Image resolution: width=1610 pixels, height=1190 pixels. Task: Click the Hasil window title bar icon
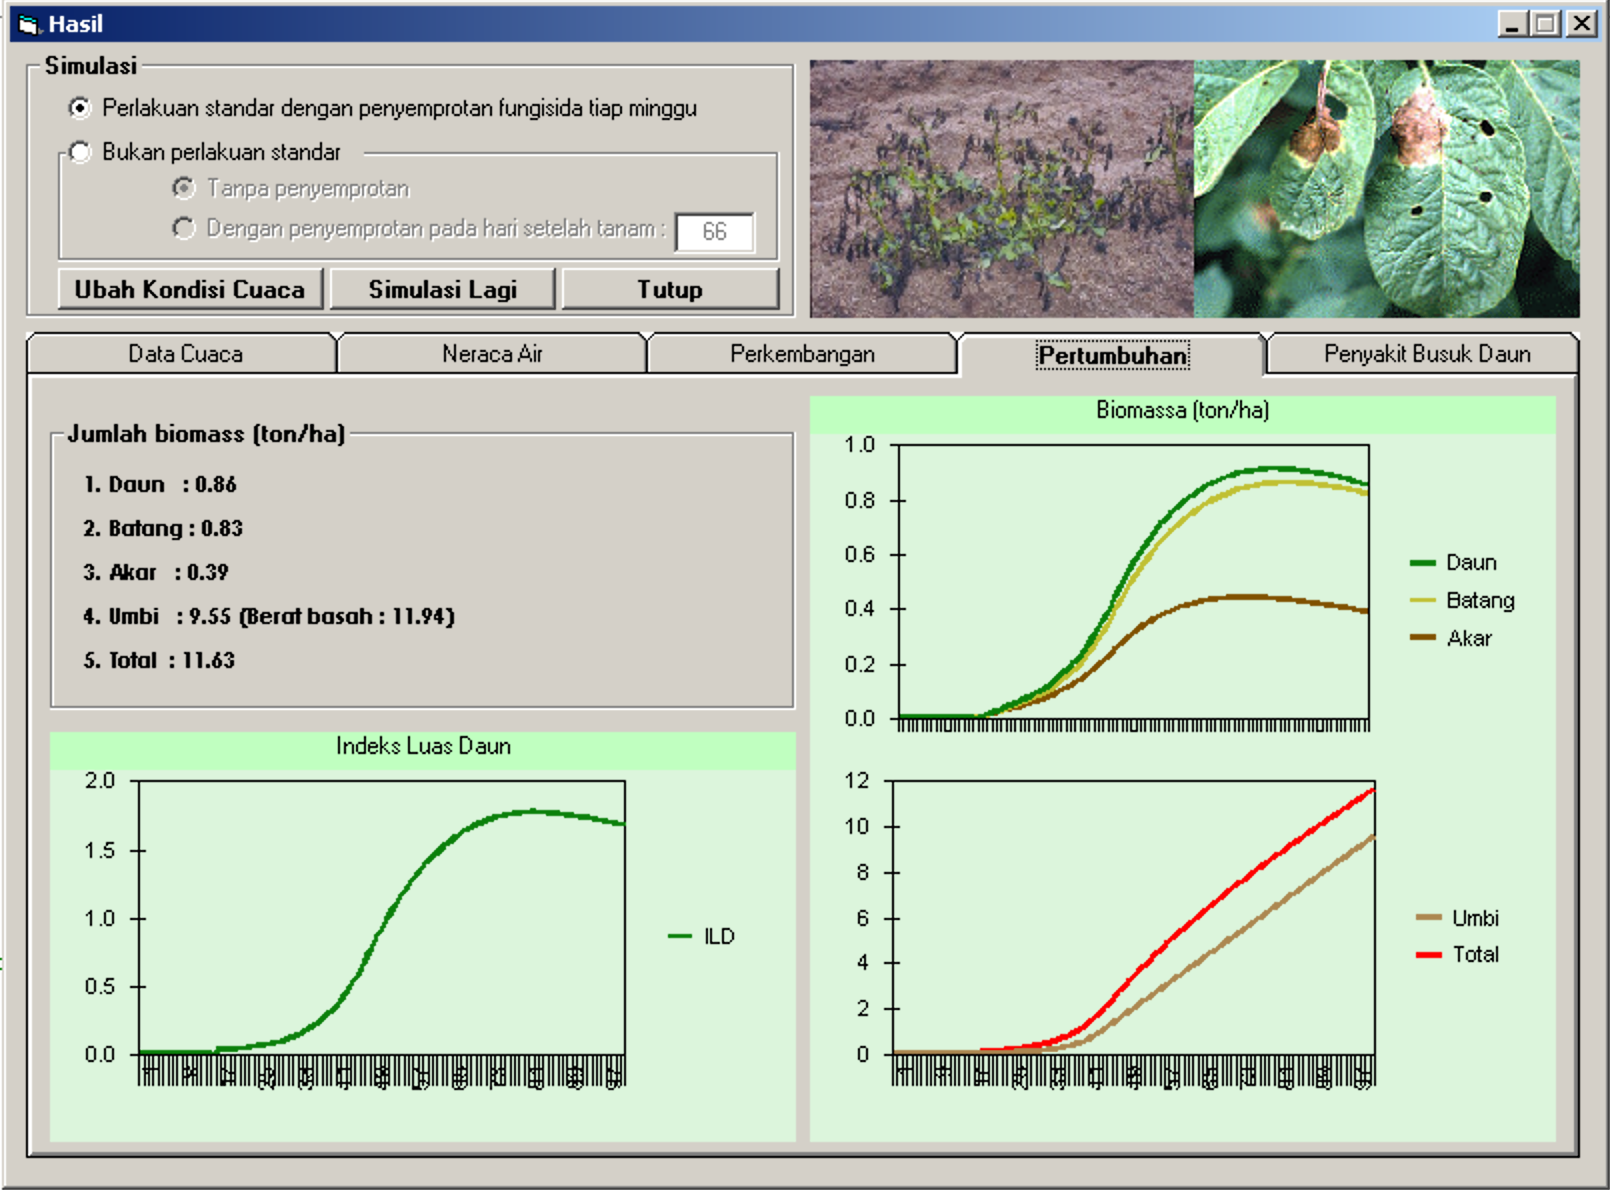pyautogui.click(x=28, y=24)
